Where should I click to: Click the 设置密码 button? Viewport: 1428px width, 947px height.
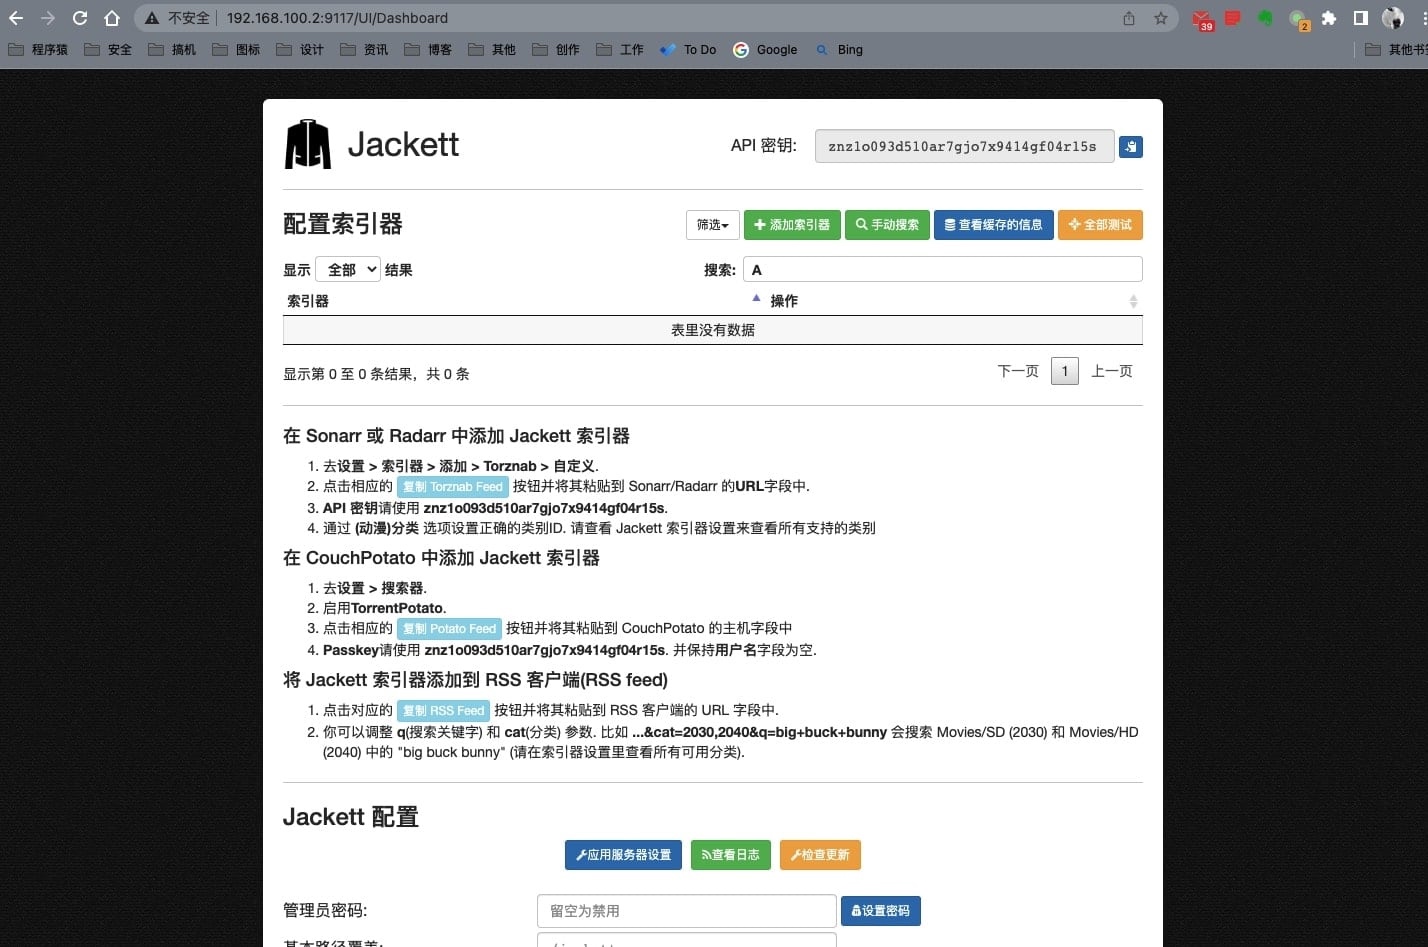click(x=881, y=911)
